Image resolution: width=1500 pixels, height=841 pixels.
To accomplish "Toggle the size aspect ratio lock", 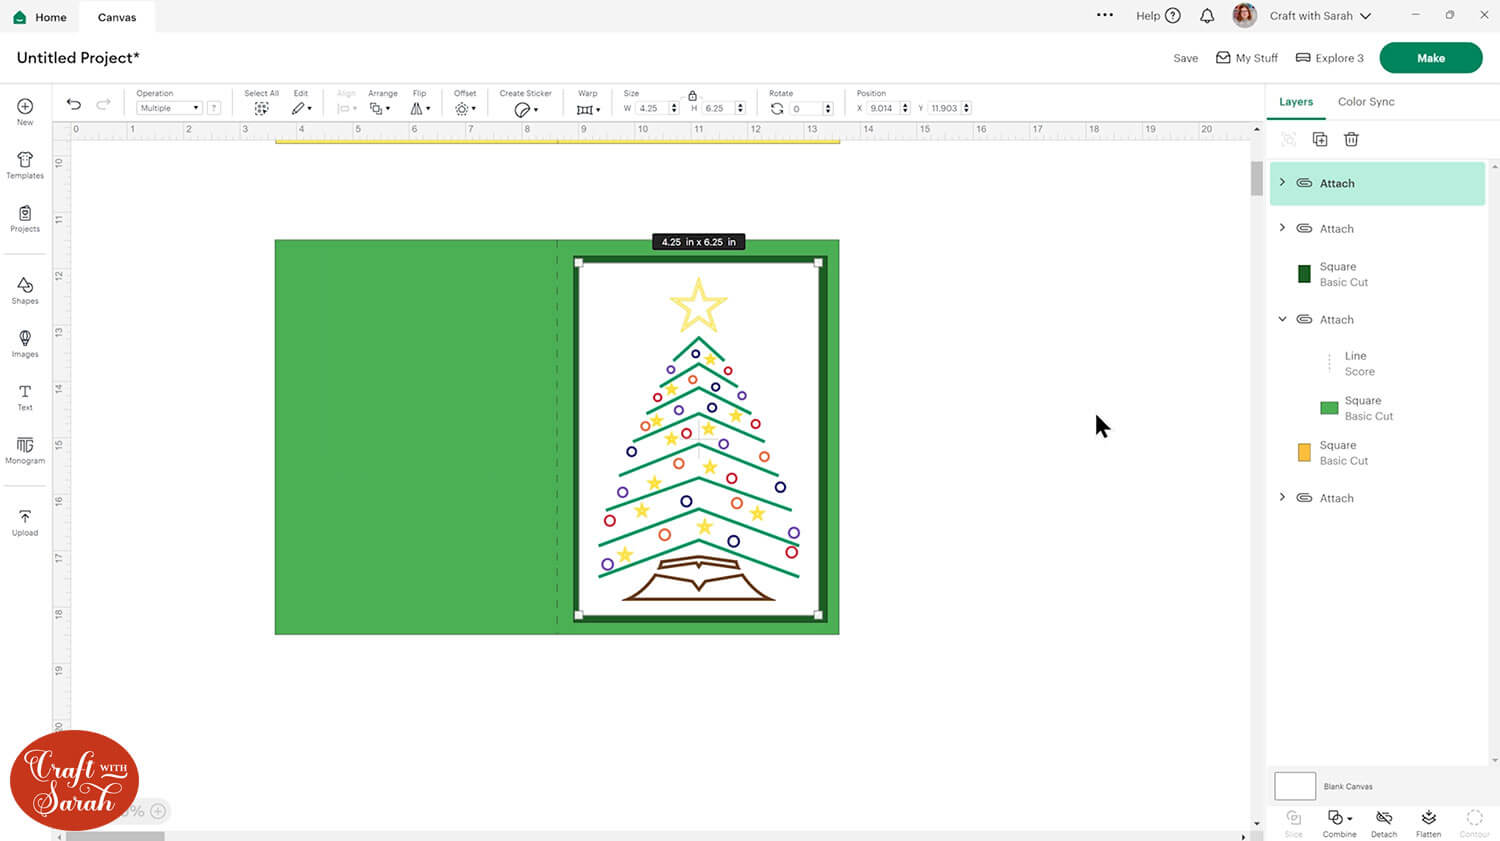I will pyautogui.click(x=692, y=95).
